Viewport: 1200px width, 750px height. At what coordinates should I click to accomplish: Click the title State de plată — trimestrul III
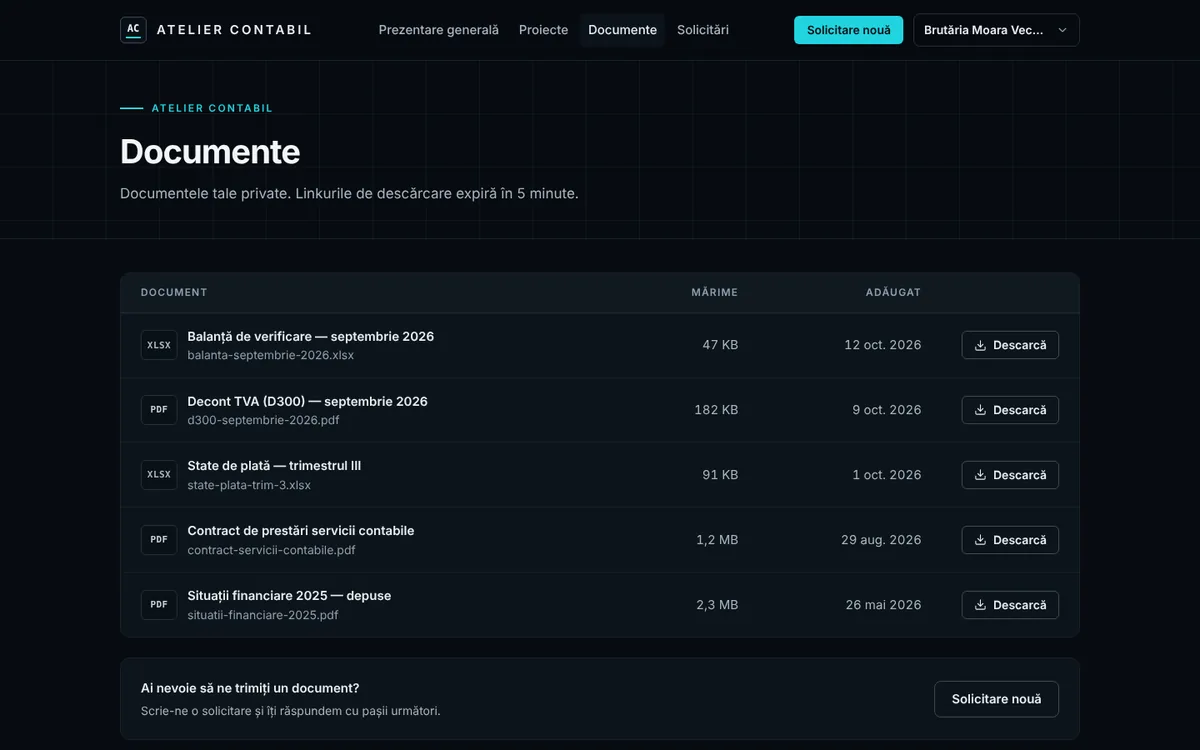274,466
